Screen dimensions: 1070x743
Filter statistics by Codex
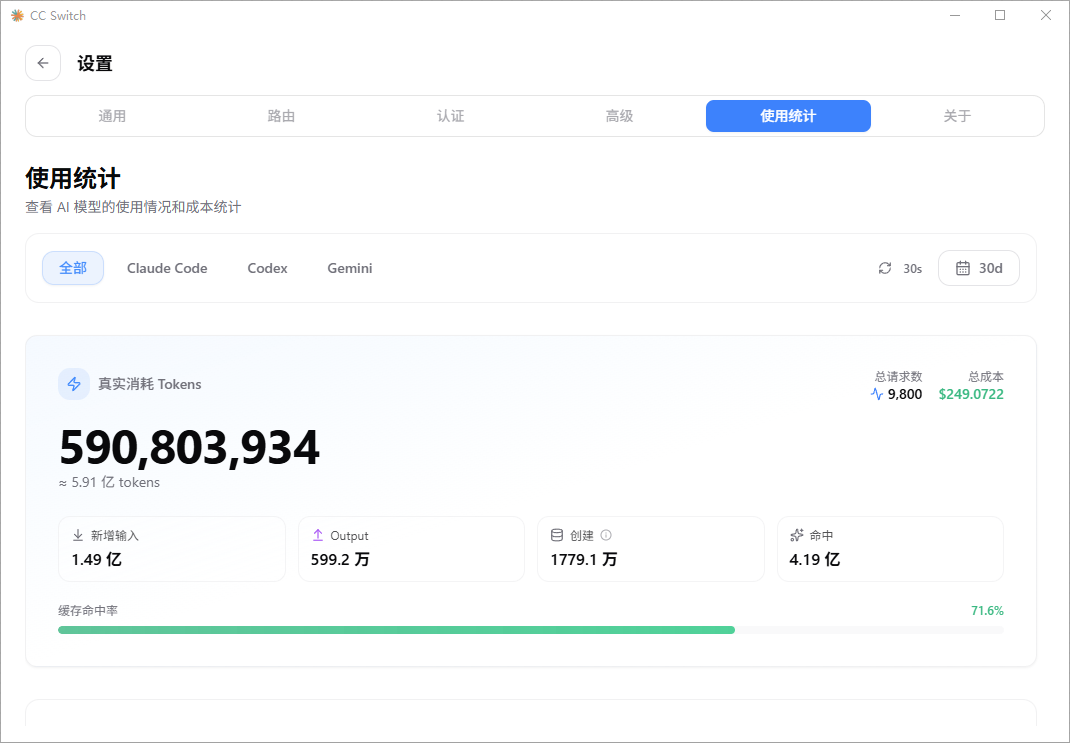[268, 268]
